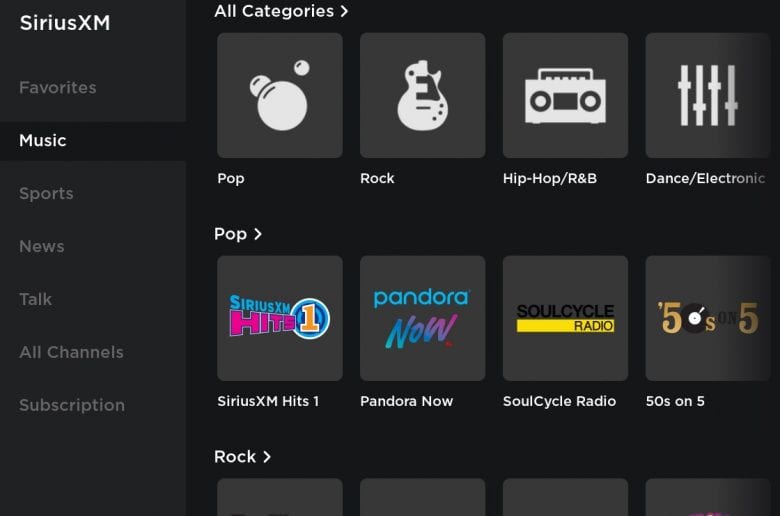Expand the All Categories section
Screen dimensions: 780x516
tap(281, 11)
